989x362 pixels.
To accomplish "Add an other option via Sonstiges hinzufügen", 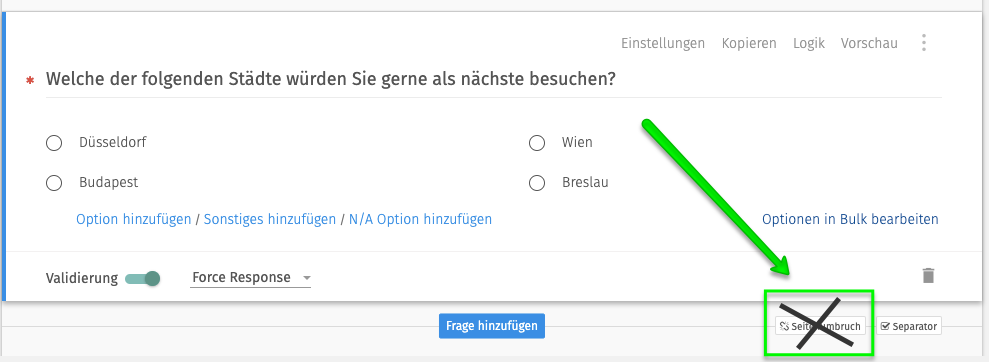I will point(270,219).
